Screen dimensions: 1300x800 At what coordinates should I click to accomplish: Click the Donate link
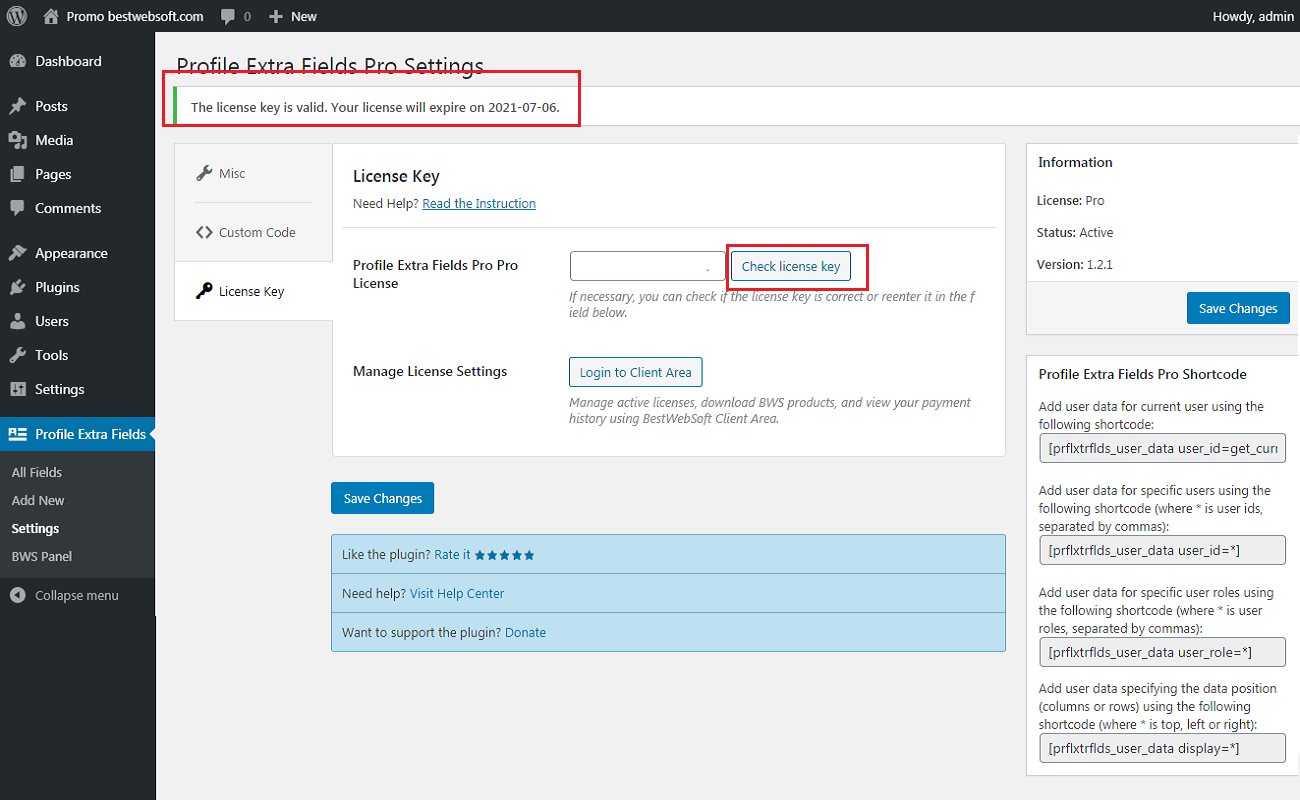click(x=525, y=633)
